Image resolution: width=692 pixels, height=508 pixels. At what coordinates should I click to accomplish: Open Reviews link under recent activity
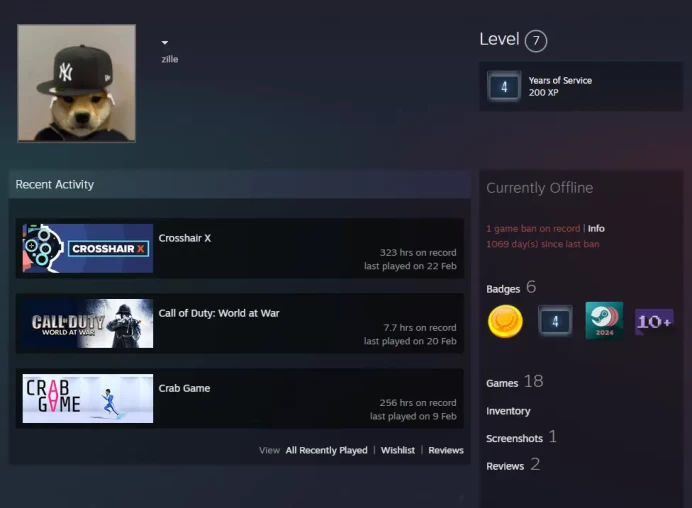(446, 450)
